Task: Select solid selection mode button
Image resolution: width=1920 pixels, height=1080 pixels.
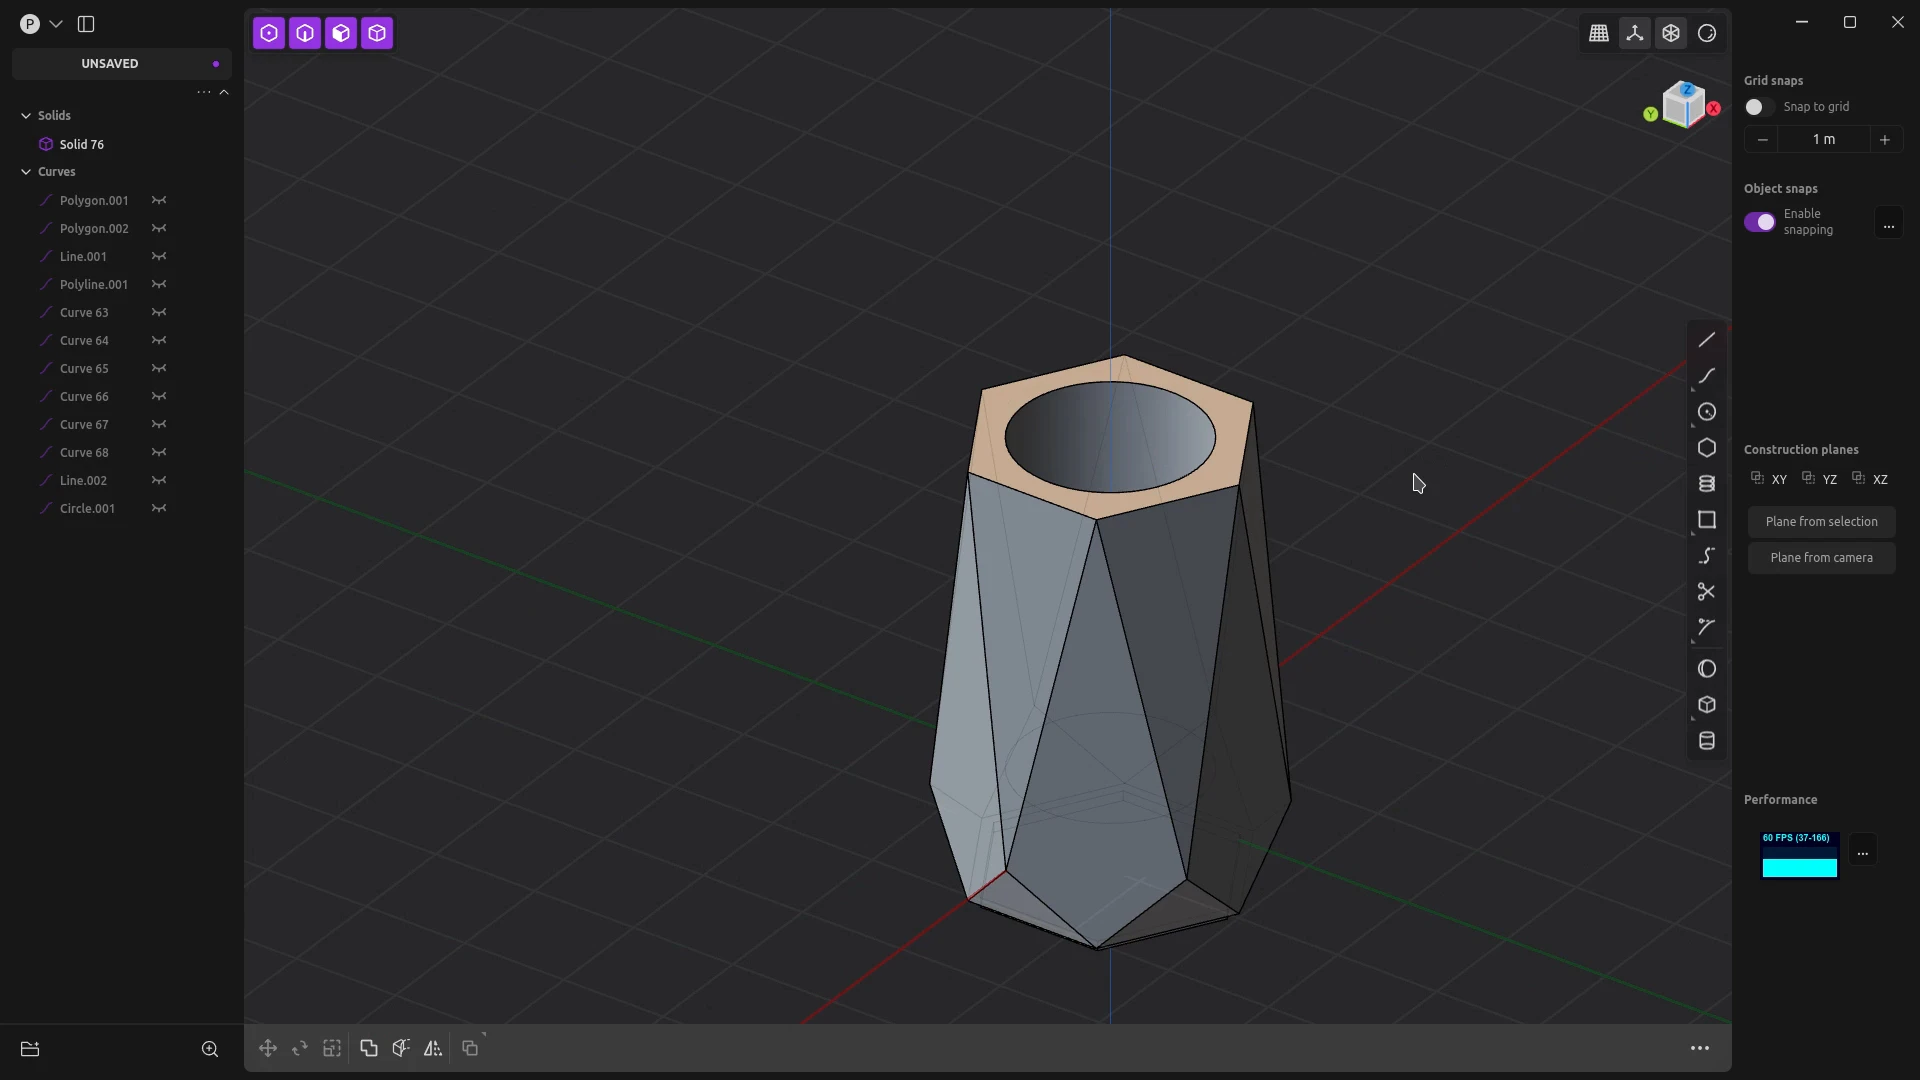Action: tap(377, 33)
